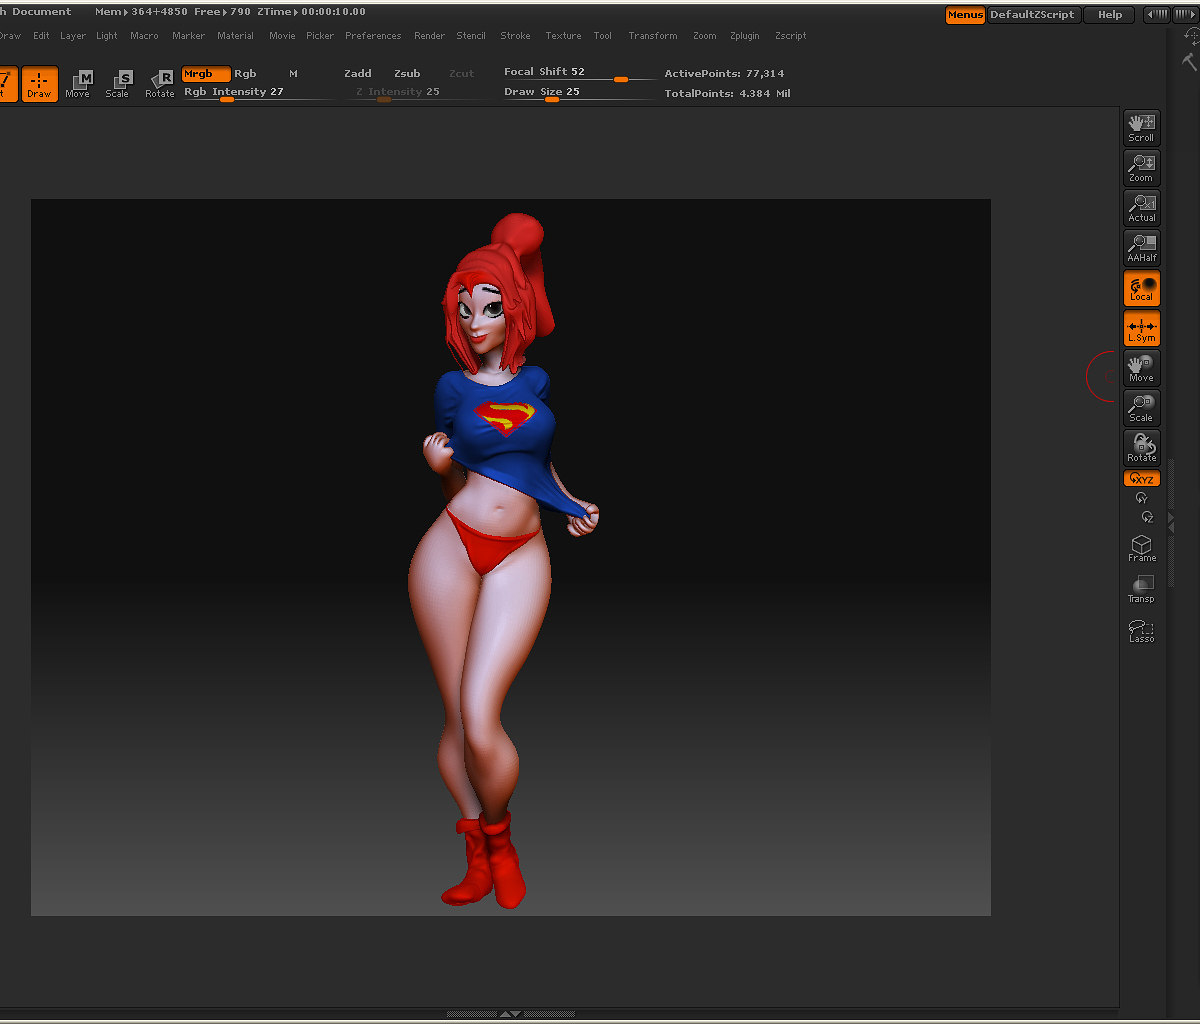Click the 3D character model on the canvas
The height and width of the screenshot is (1024, 1200).
click(x=495, y=560)
